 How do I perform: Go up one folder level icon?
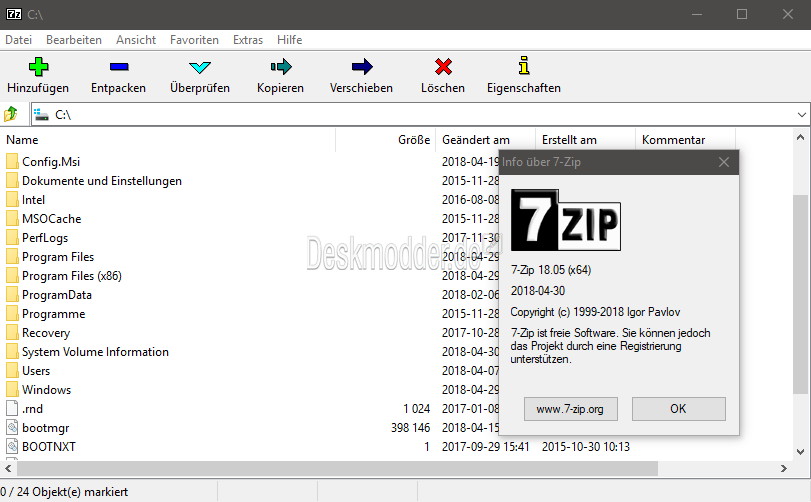(x=11, y=114)
